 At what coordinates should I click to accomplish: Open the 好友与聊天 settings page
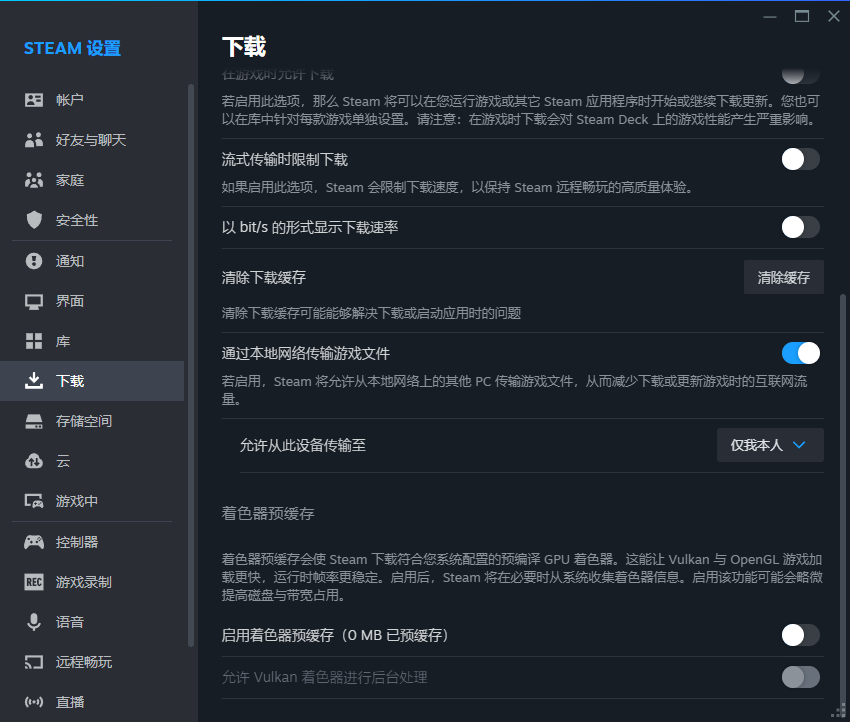tap(92, 140)
